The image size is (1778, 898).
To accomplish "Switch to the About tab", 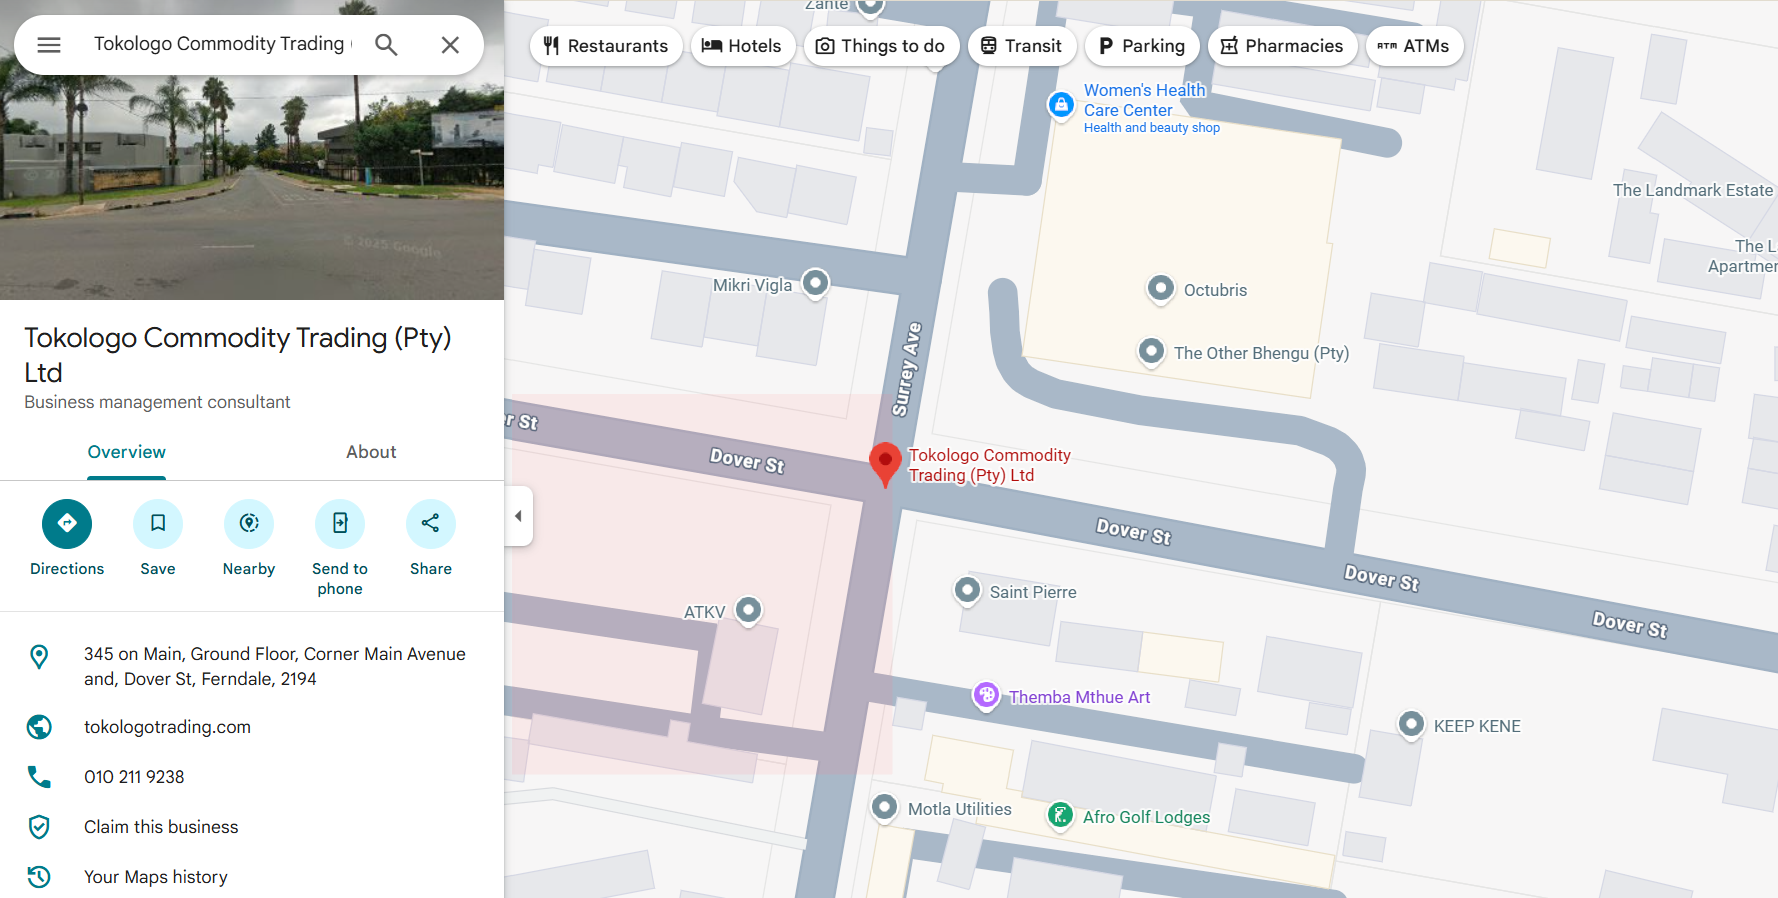I will coord(371,452).
